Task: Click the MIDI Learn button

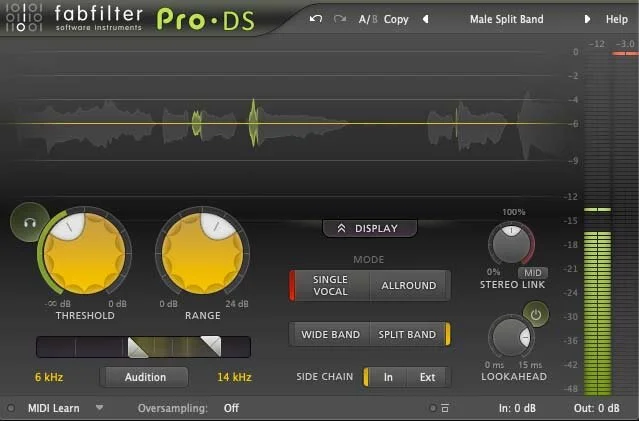Action: pos(54,408)
